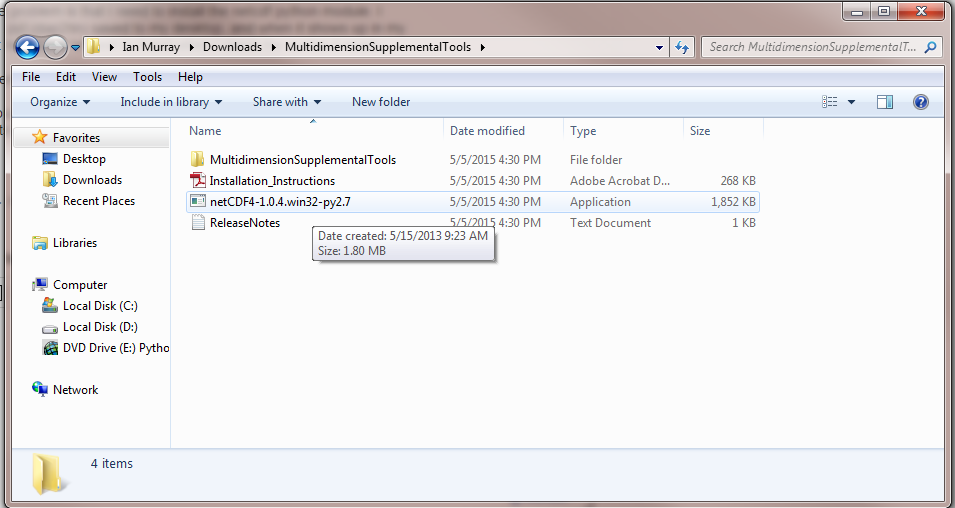Click the Downloads folder icon in Favorites

coord(50,180)
